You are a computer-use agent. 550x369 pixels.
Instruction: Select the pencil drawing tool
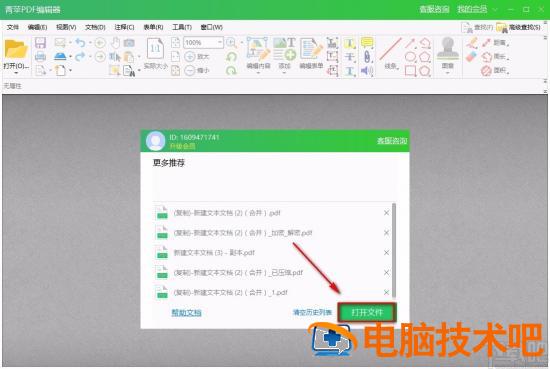pyautogui.click(x=472, y=43)
